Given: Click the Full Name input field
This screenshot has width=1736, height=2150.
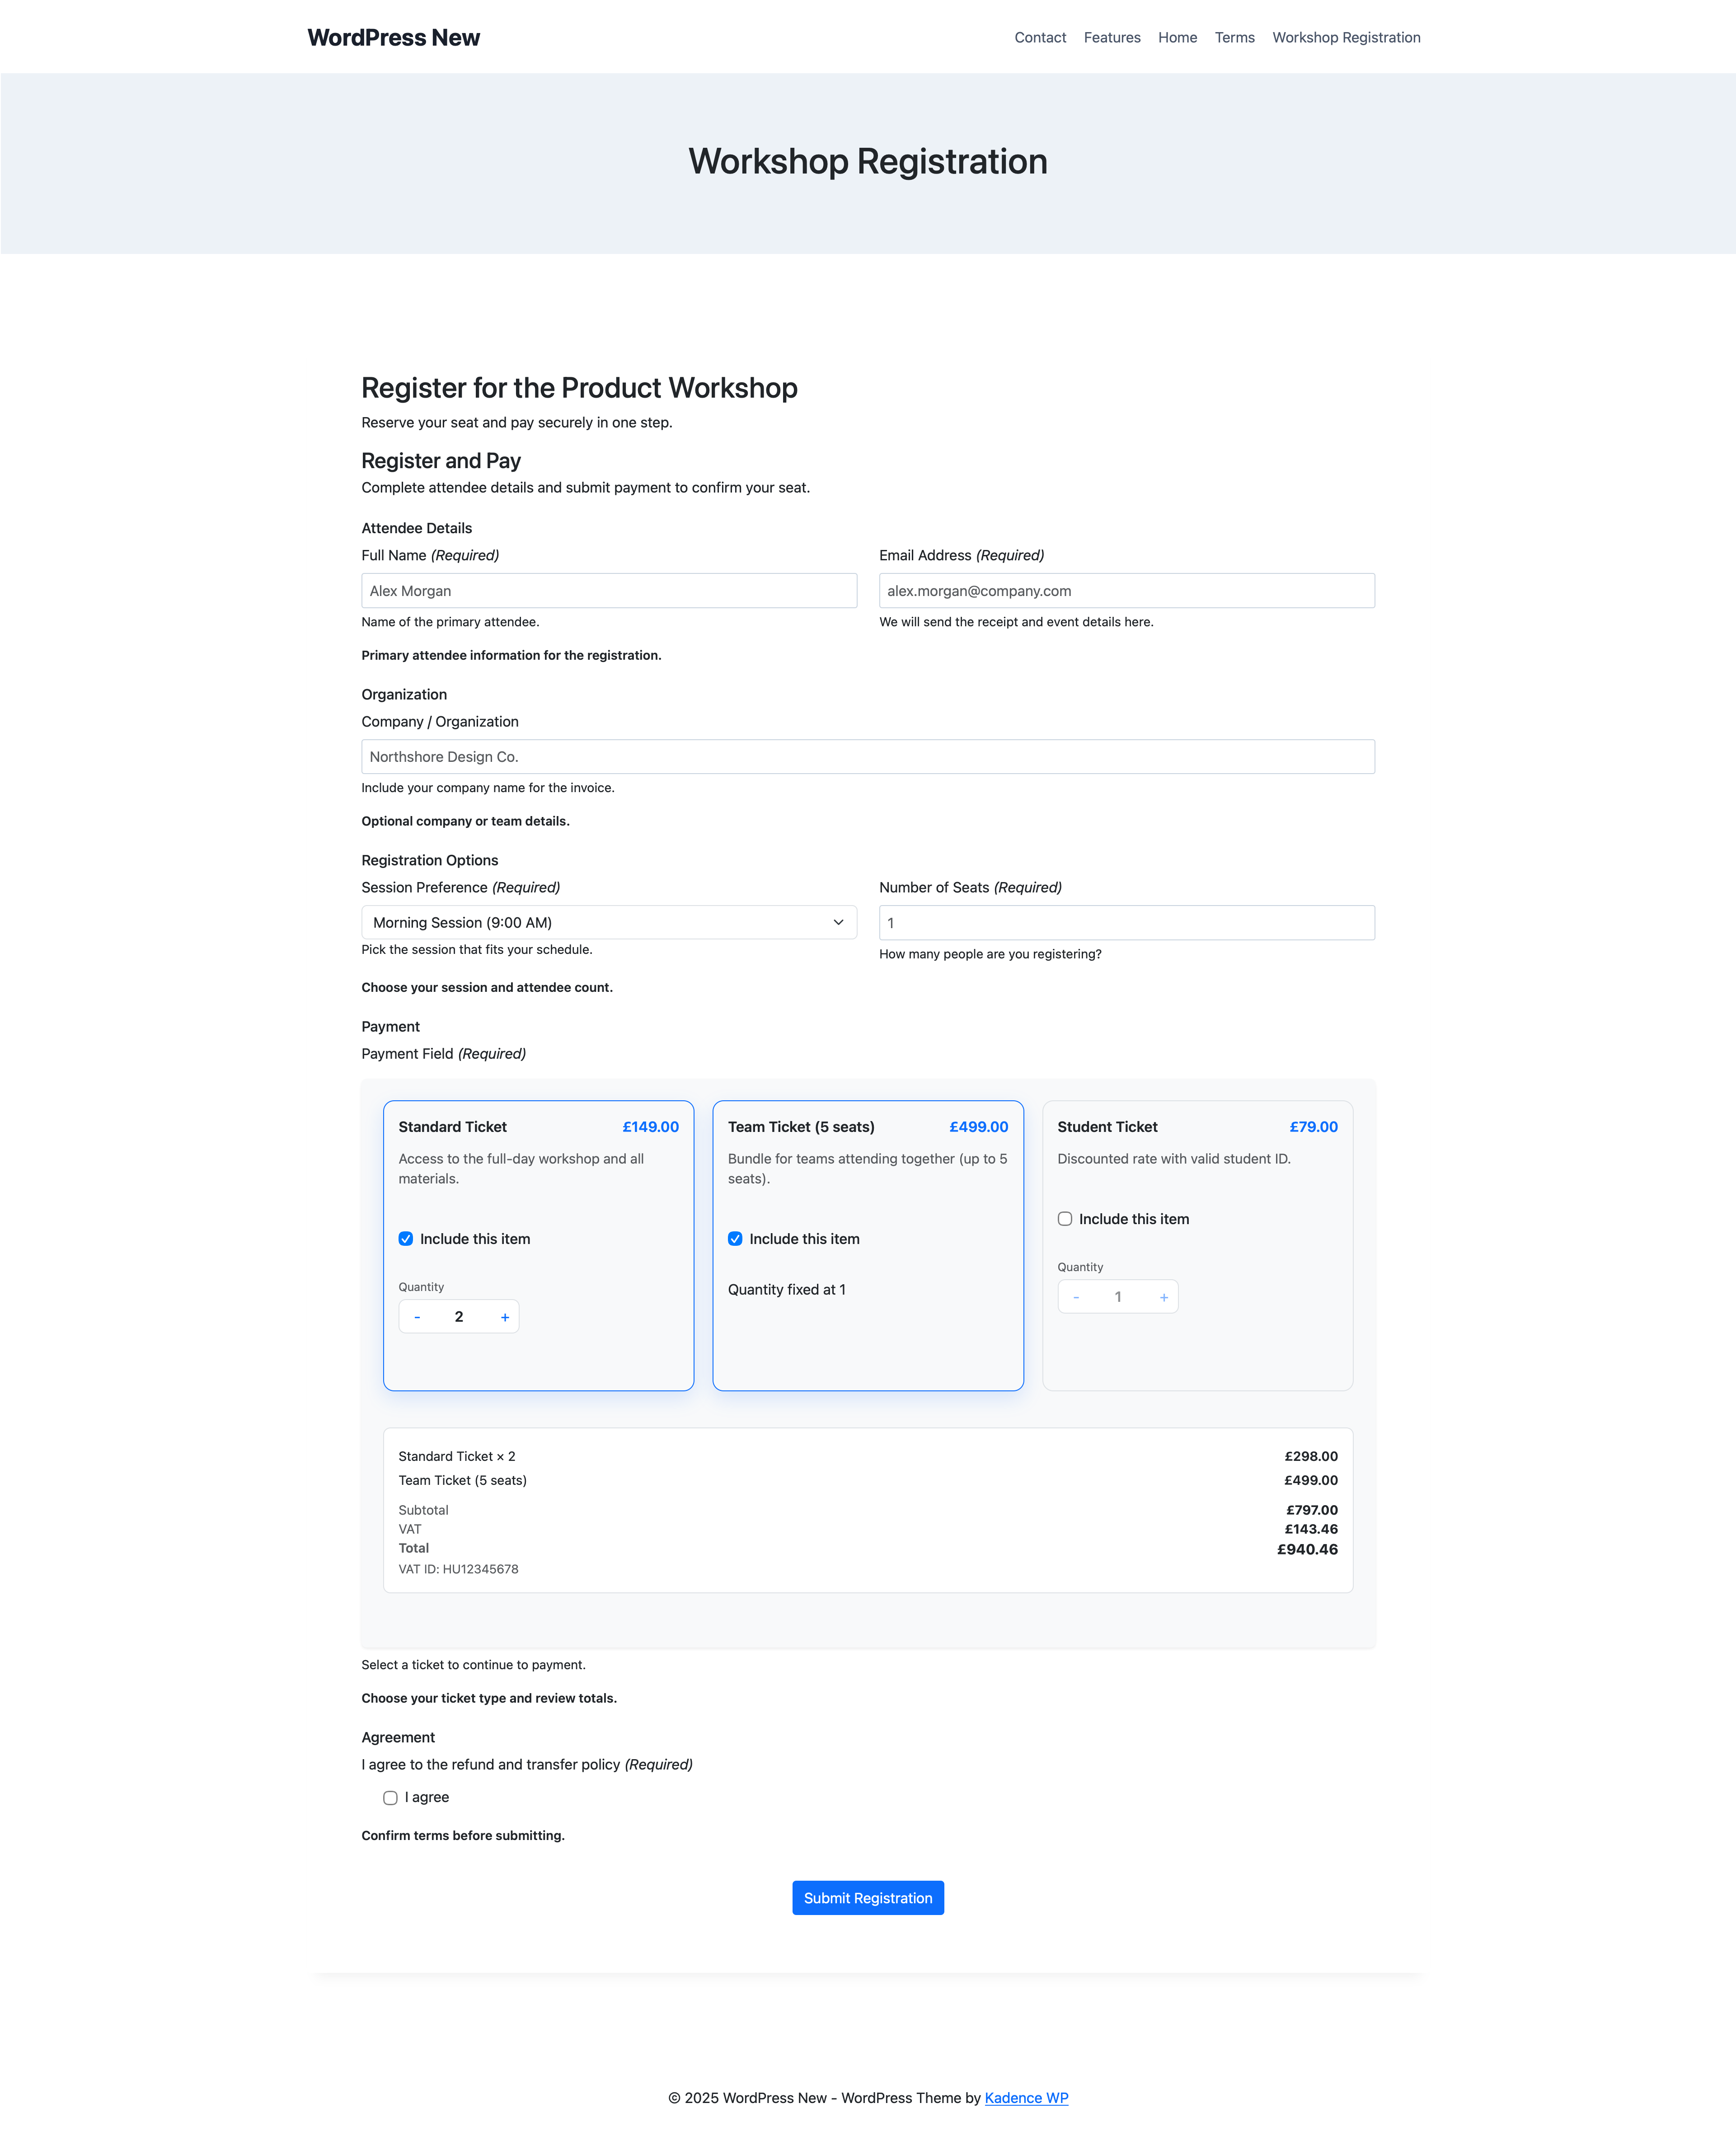Looking at the screenshot, I should (608, 590).
